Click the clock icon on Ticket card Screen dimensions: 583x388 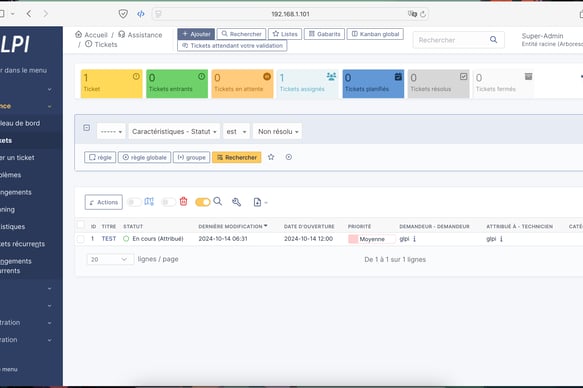click(x=136, y=76)
